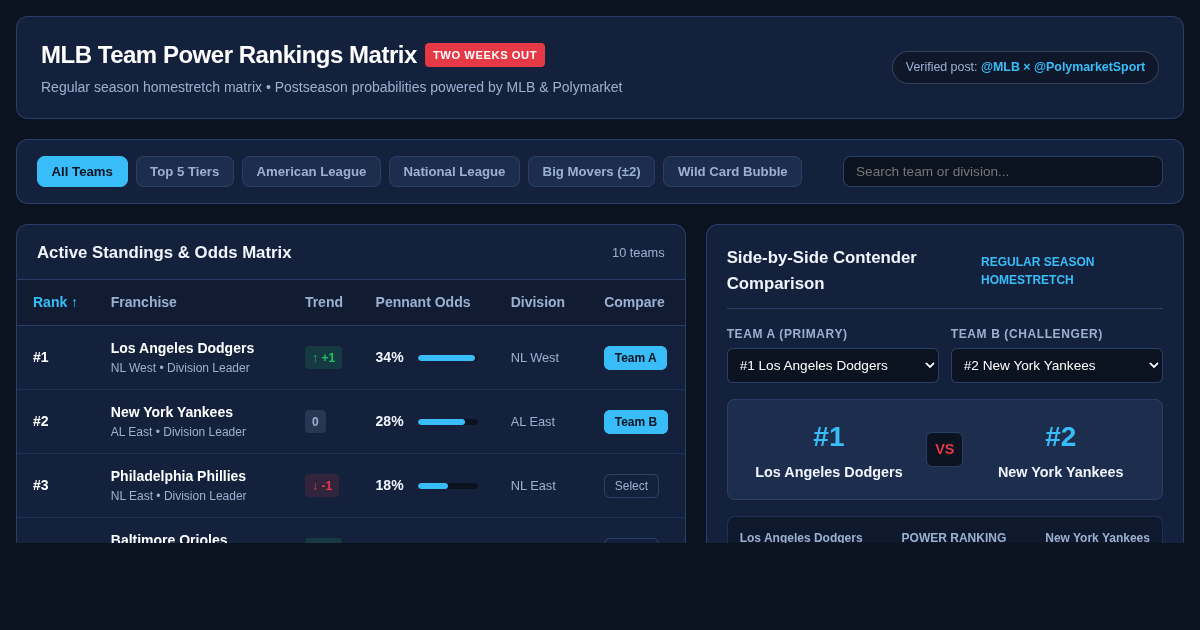Viewport: 1200px width, 630px height.
Task: Sort by the Trend column header
Action: (324, 302)
